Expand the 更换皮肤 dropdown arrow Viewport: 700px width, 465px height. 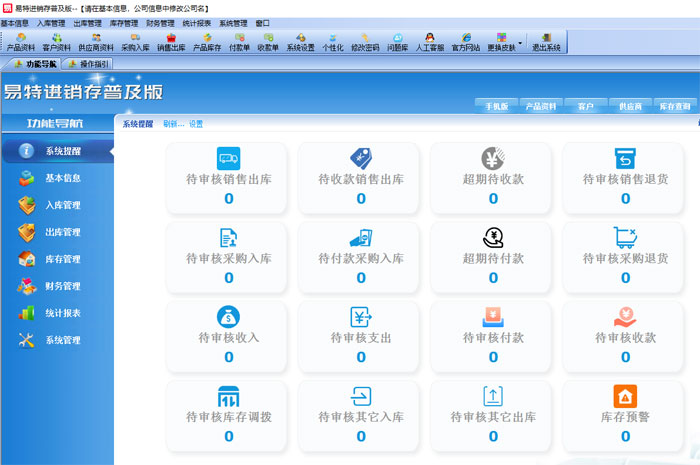point(520,42)
